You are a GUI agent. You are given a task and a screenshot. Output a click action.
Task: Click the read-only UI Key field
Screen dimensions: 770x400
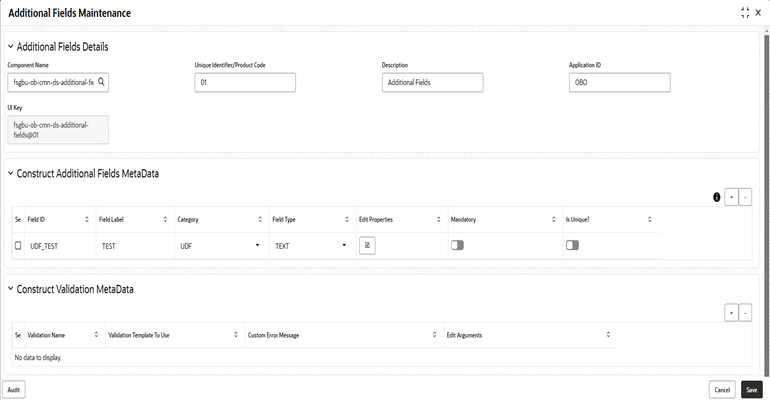click(x=58, y=130)
